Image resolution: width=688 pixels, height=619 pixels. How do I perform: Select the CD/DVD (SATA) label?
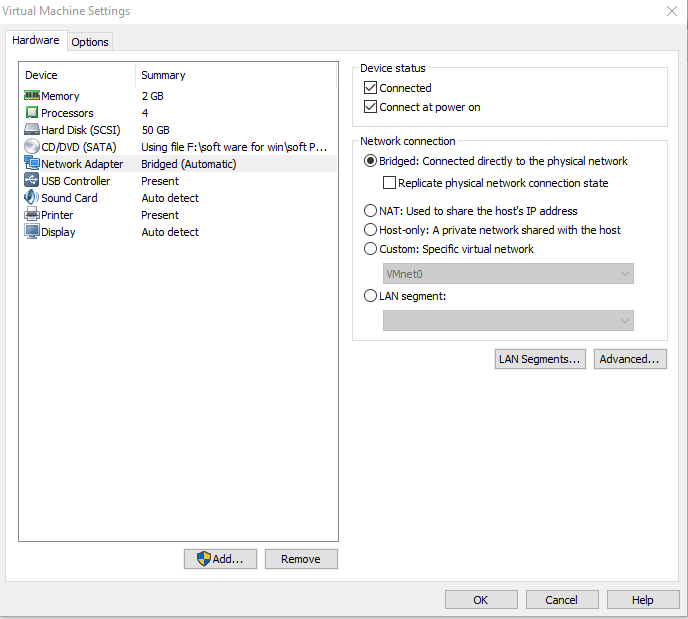click(79, 147)
